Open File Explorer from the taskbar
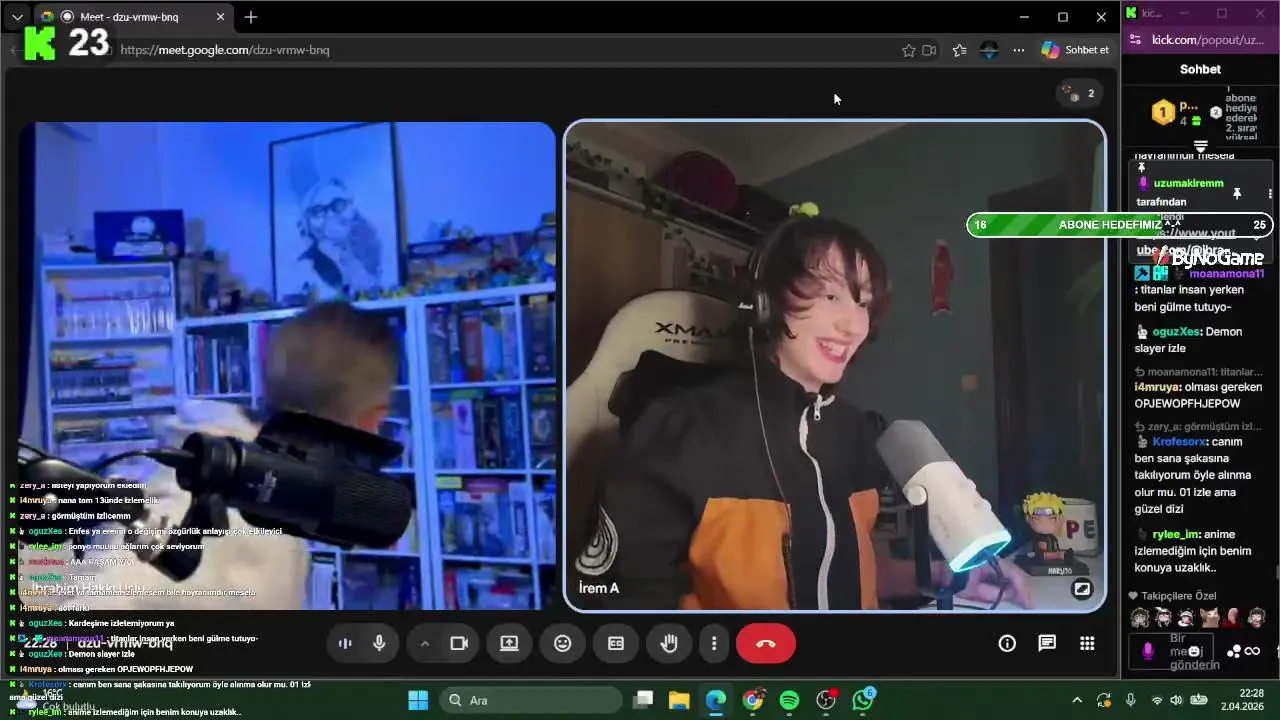1280x720 pixels. 679,700
